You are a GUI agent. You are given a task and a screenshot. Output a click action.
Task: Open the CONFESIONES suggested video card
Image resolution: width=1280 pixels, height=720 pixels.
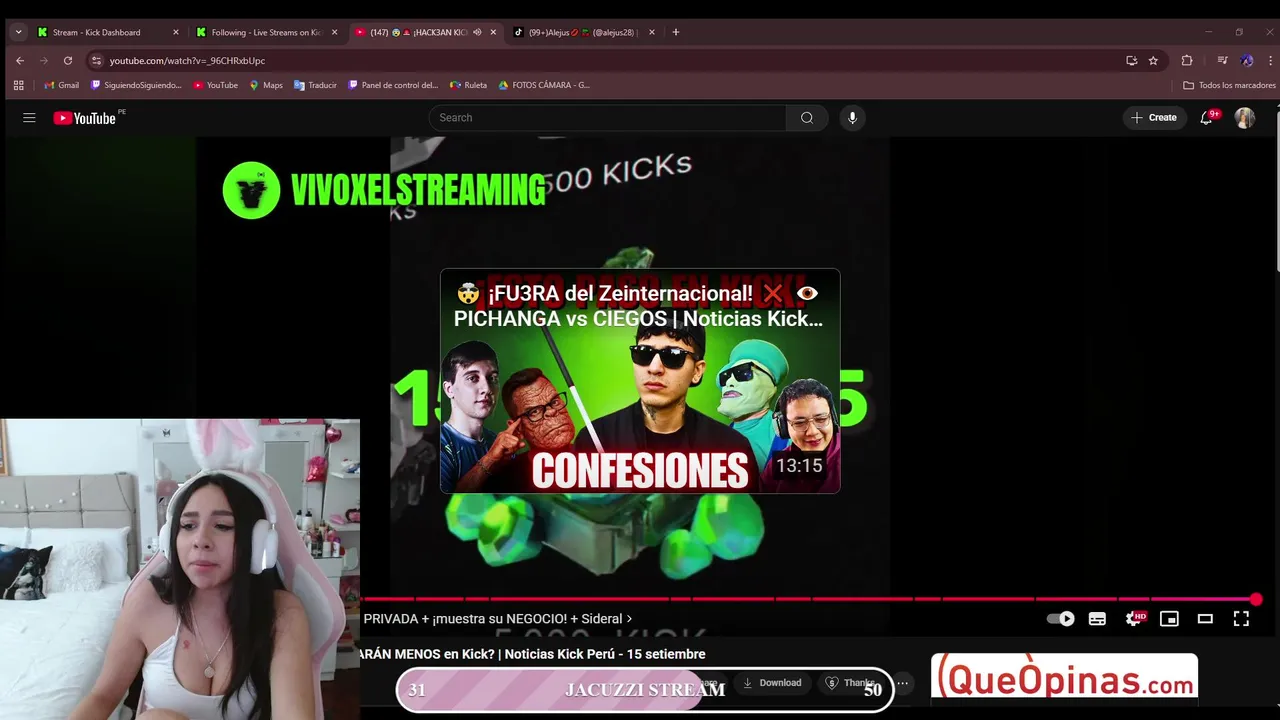[640, 381]
